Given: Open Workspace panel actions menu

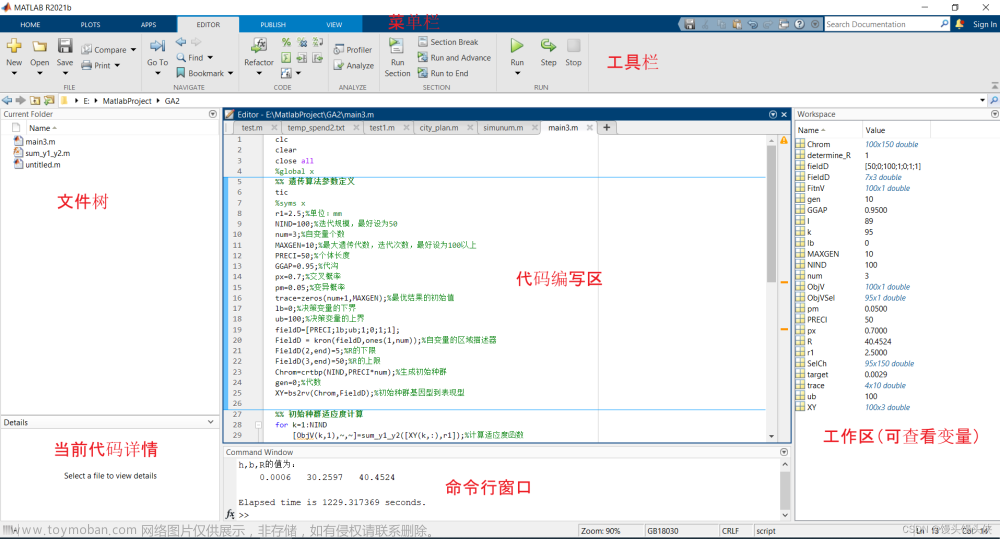Looking at the screenshot, I should click(994, 114).
